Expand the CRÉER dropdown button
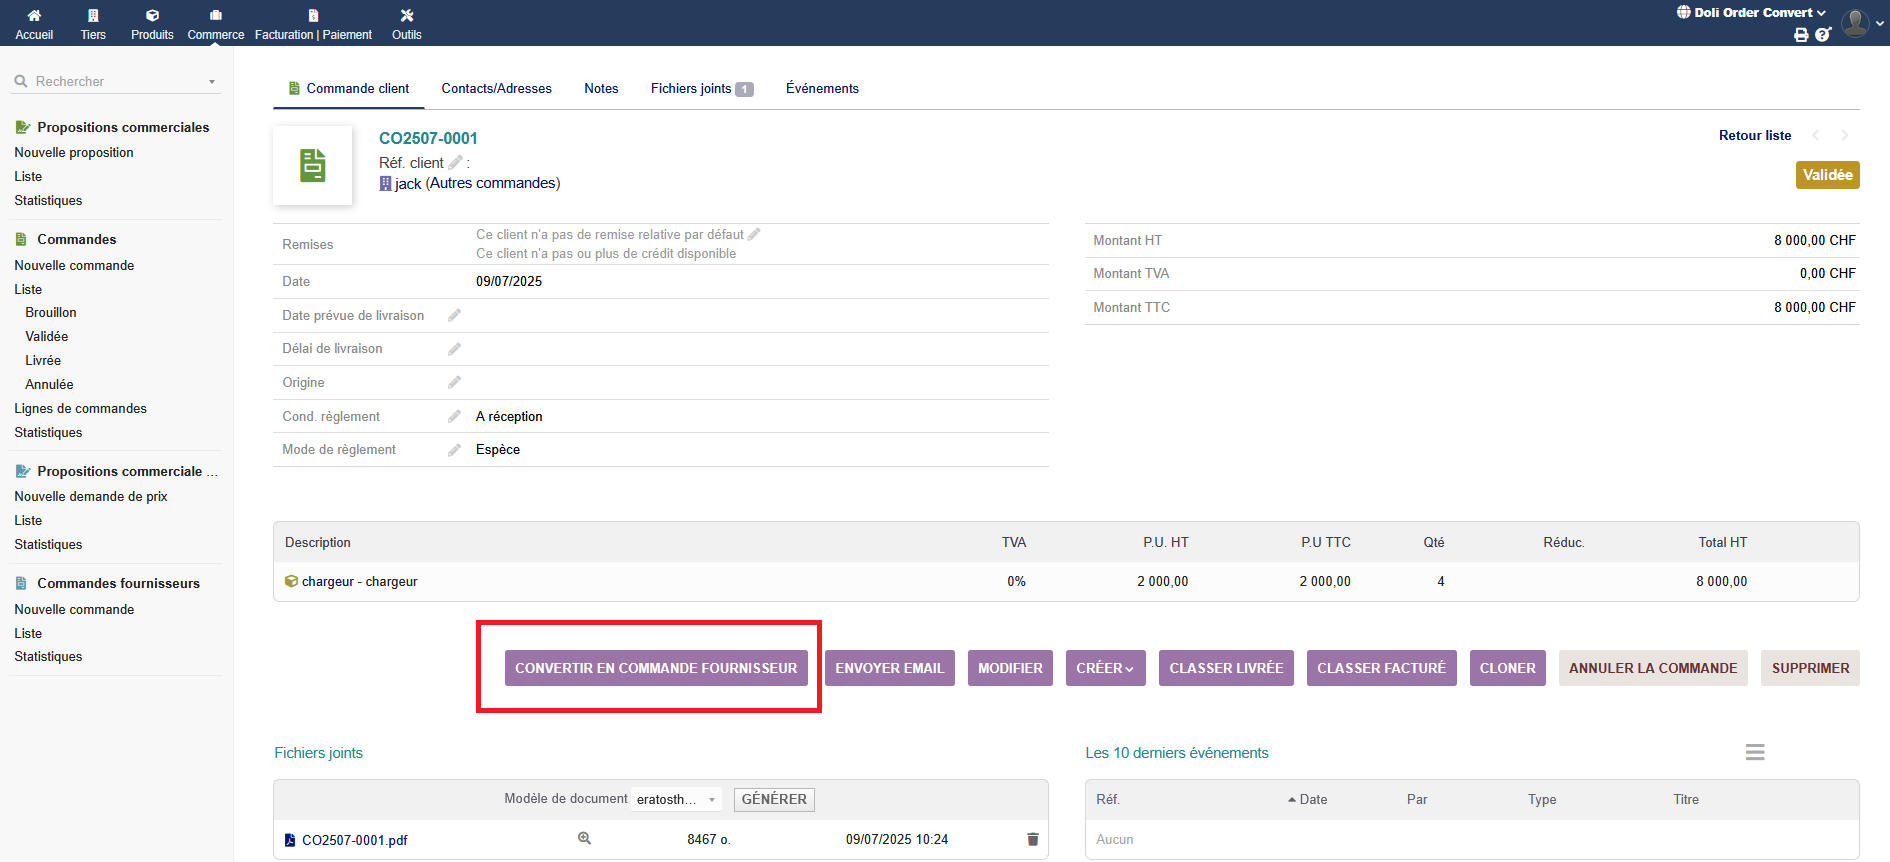The width and height of the screenshot is (1890, 862). (x=1105, y=668)
